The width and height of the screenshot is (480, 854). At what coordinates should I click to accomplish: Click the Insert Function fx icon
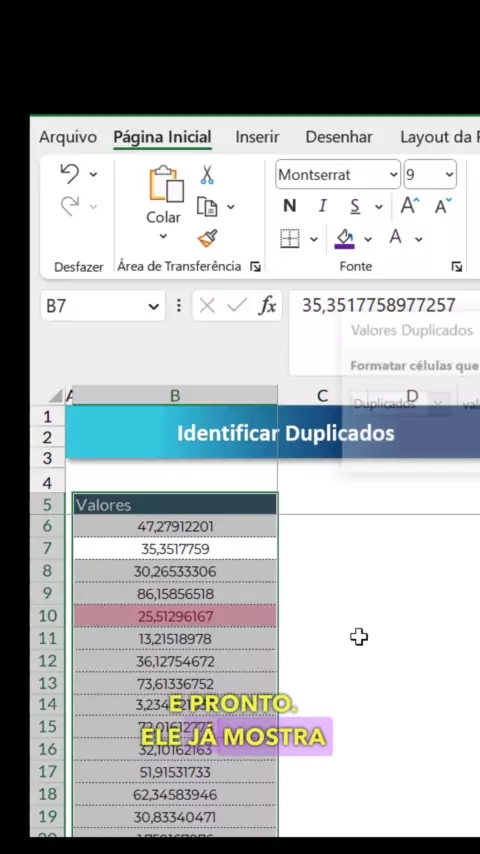click(x=268, y=306)
